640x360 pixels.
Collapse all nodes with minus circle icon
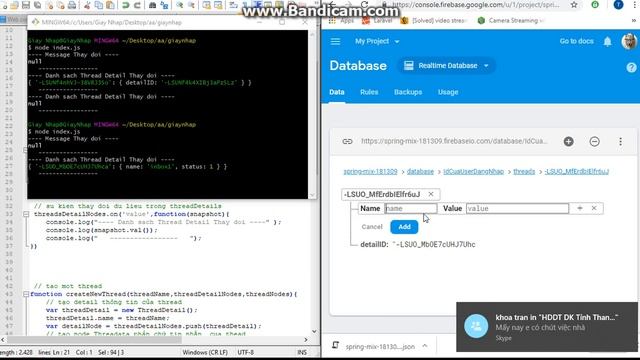click(x=594, y=141)
